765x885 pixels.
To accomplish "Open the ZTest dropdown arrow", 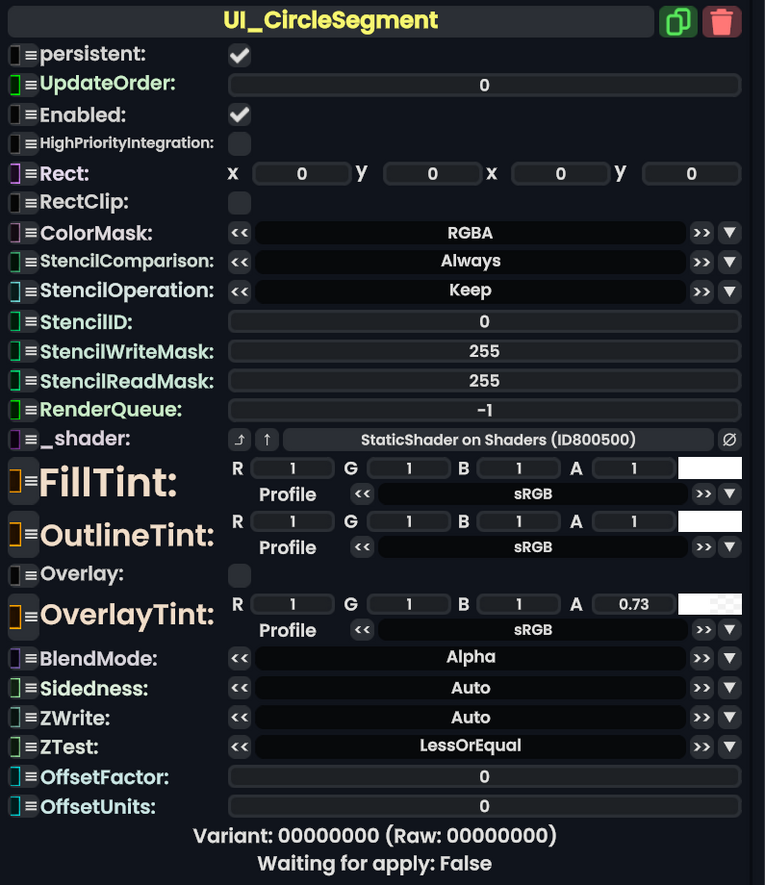I will point(730,746).
